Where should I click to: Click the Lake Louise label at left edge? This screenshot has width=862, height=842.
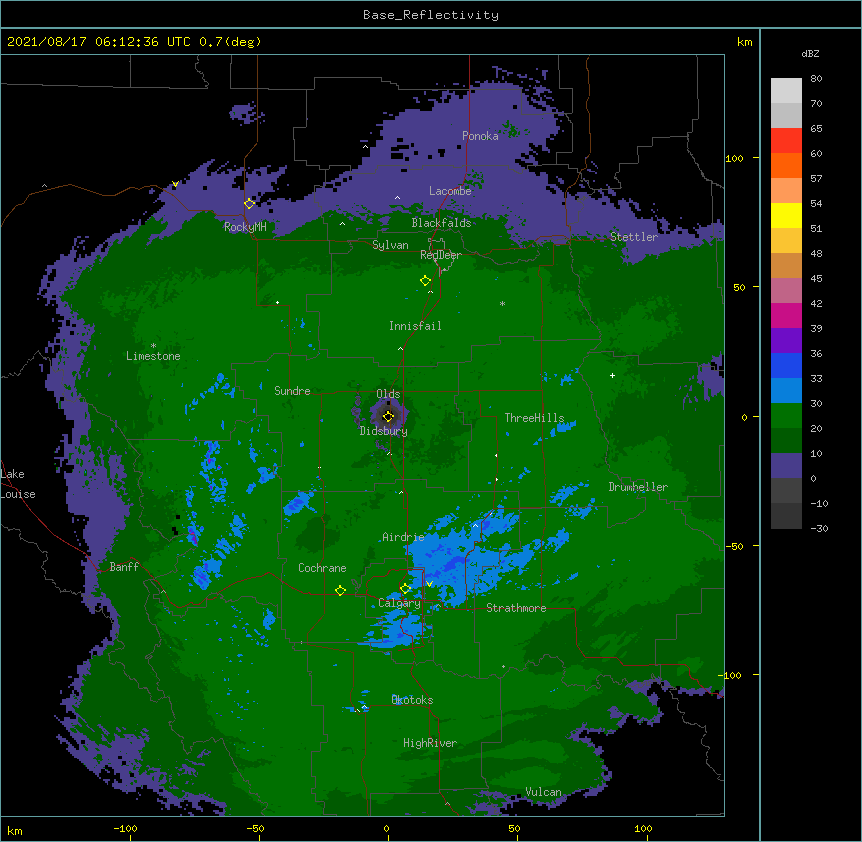coord(18,484)
